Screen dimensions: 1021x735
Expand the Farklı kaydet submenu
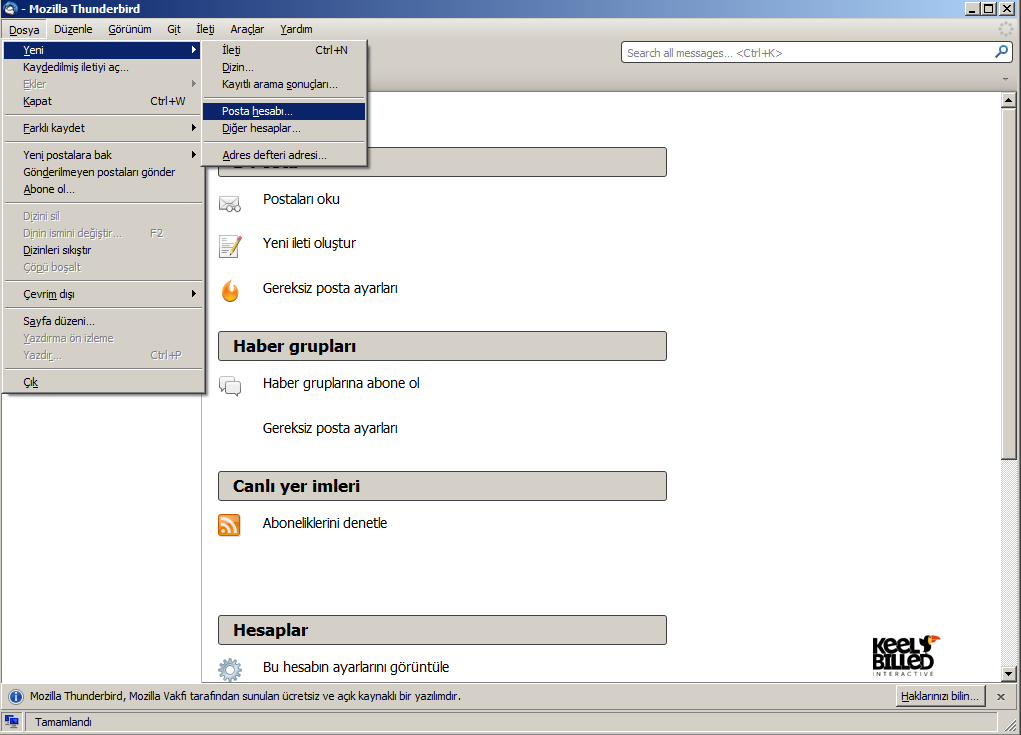point(103,128)
